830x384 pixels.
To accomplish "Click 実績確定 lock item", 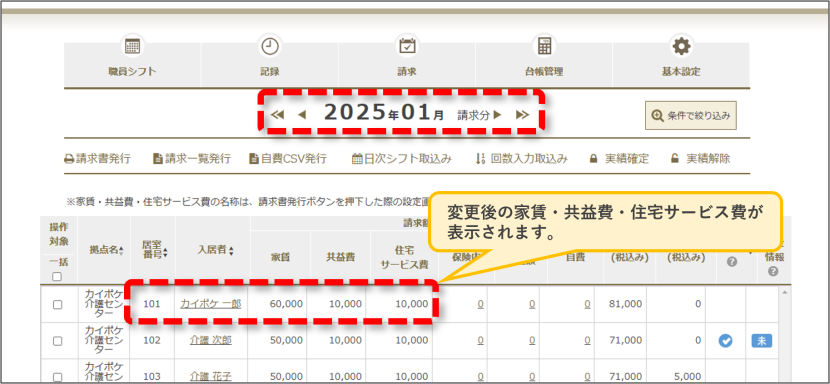I will tap(619, 158).
